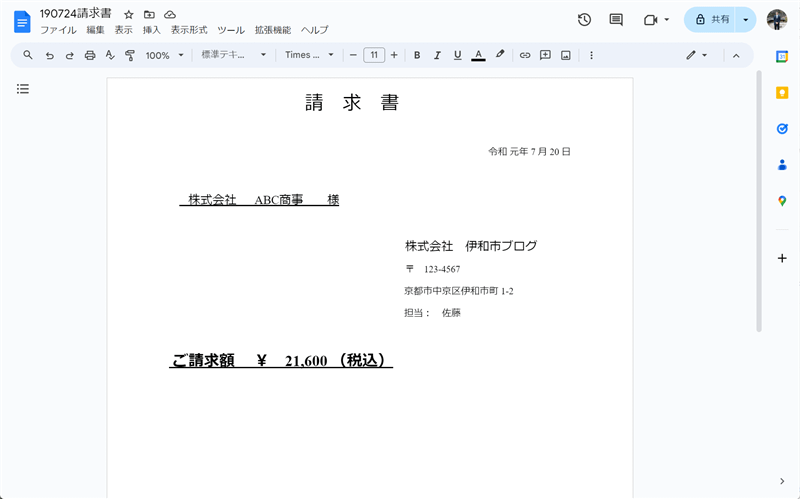Open more toolbar options (three dots)

click(x=591, y=55)
